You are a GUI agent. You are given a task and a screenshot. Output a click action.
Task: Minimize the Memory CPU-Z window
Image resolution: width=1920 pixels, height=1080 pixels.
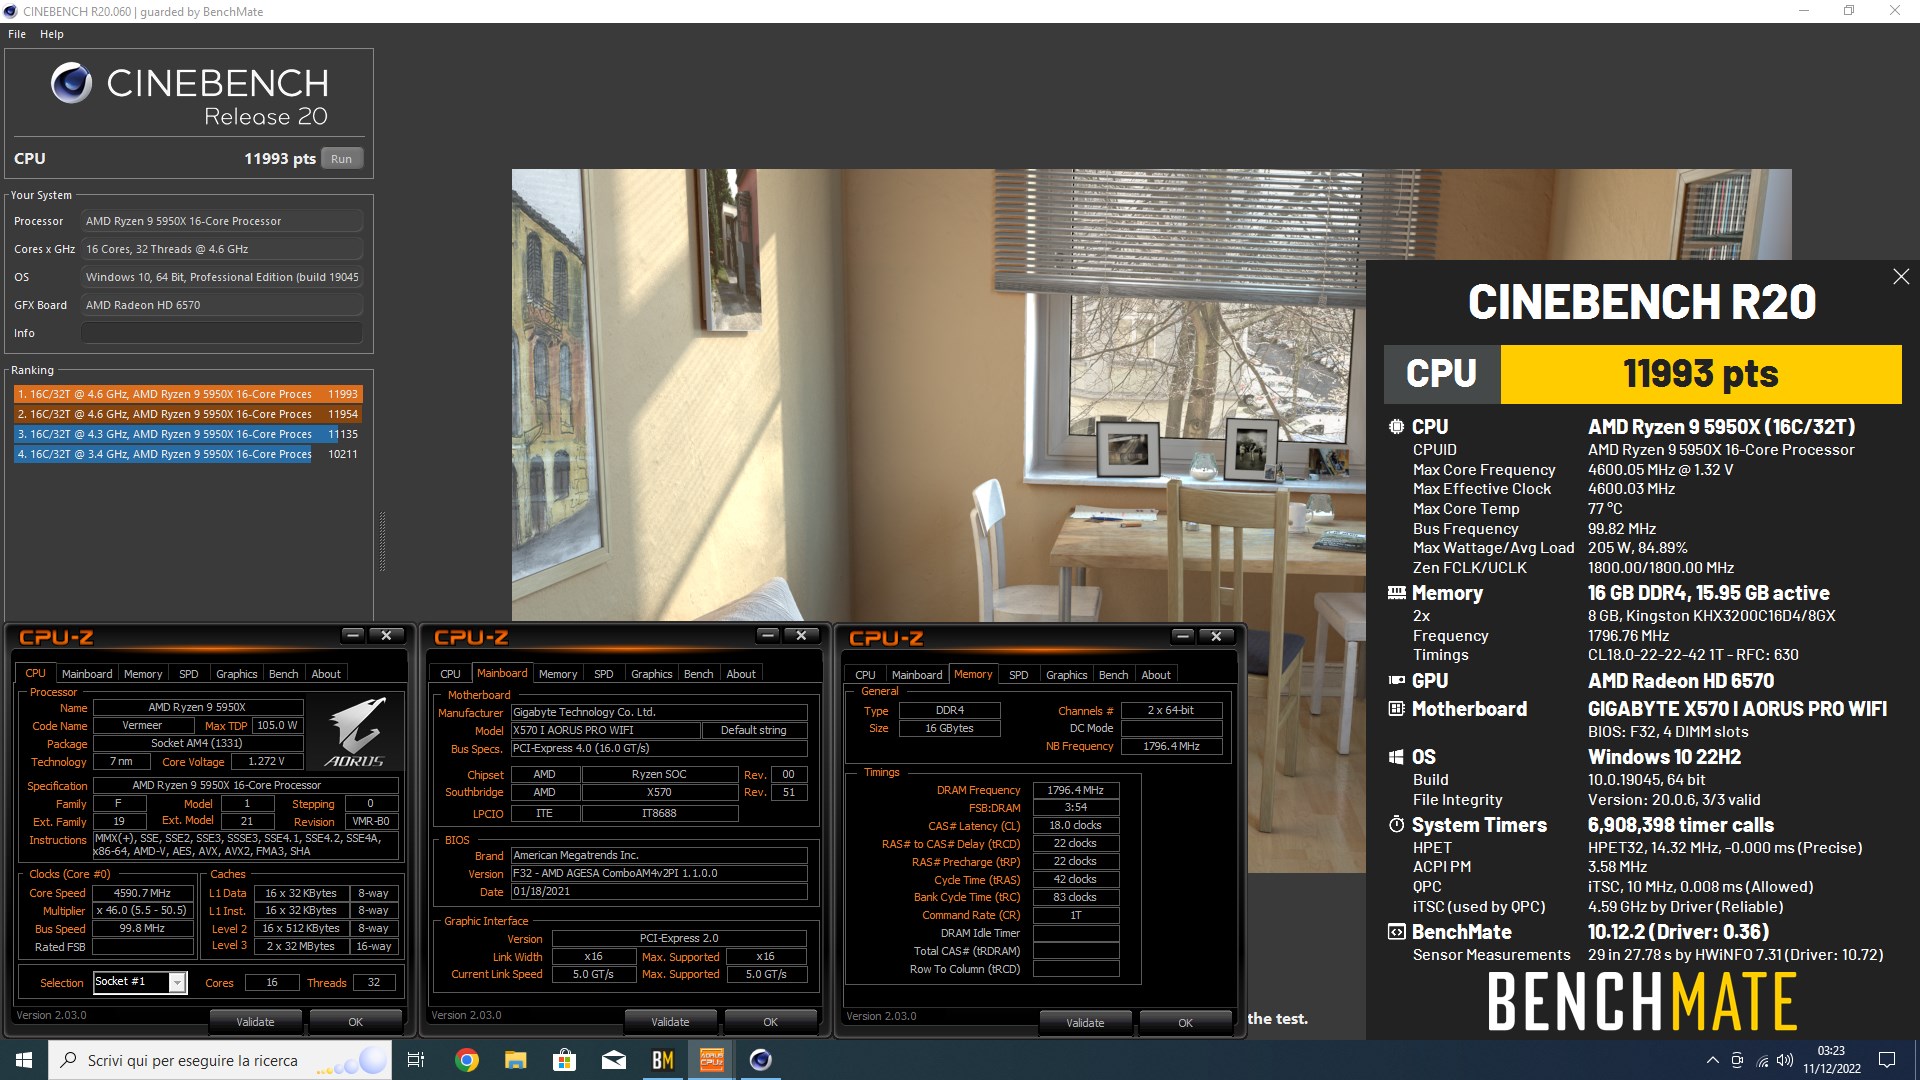point(1182,636)
